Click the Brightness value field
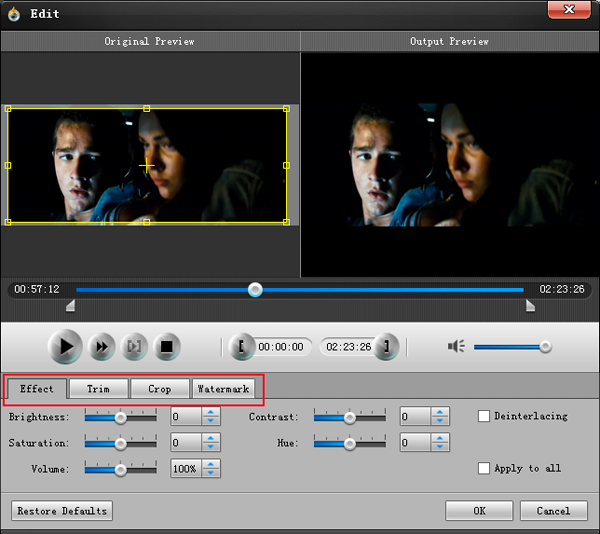 [x=186, y=417]
